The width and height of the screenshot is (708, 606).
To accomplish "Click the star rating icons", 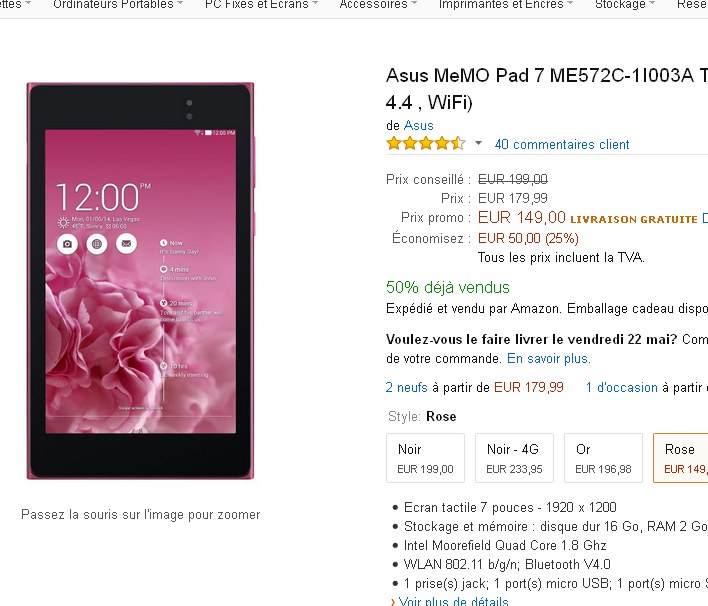I will pyautogui.click(x=425, y=144).
